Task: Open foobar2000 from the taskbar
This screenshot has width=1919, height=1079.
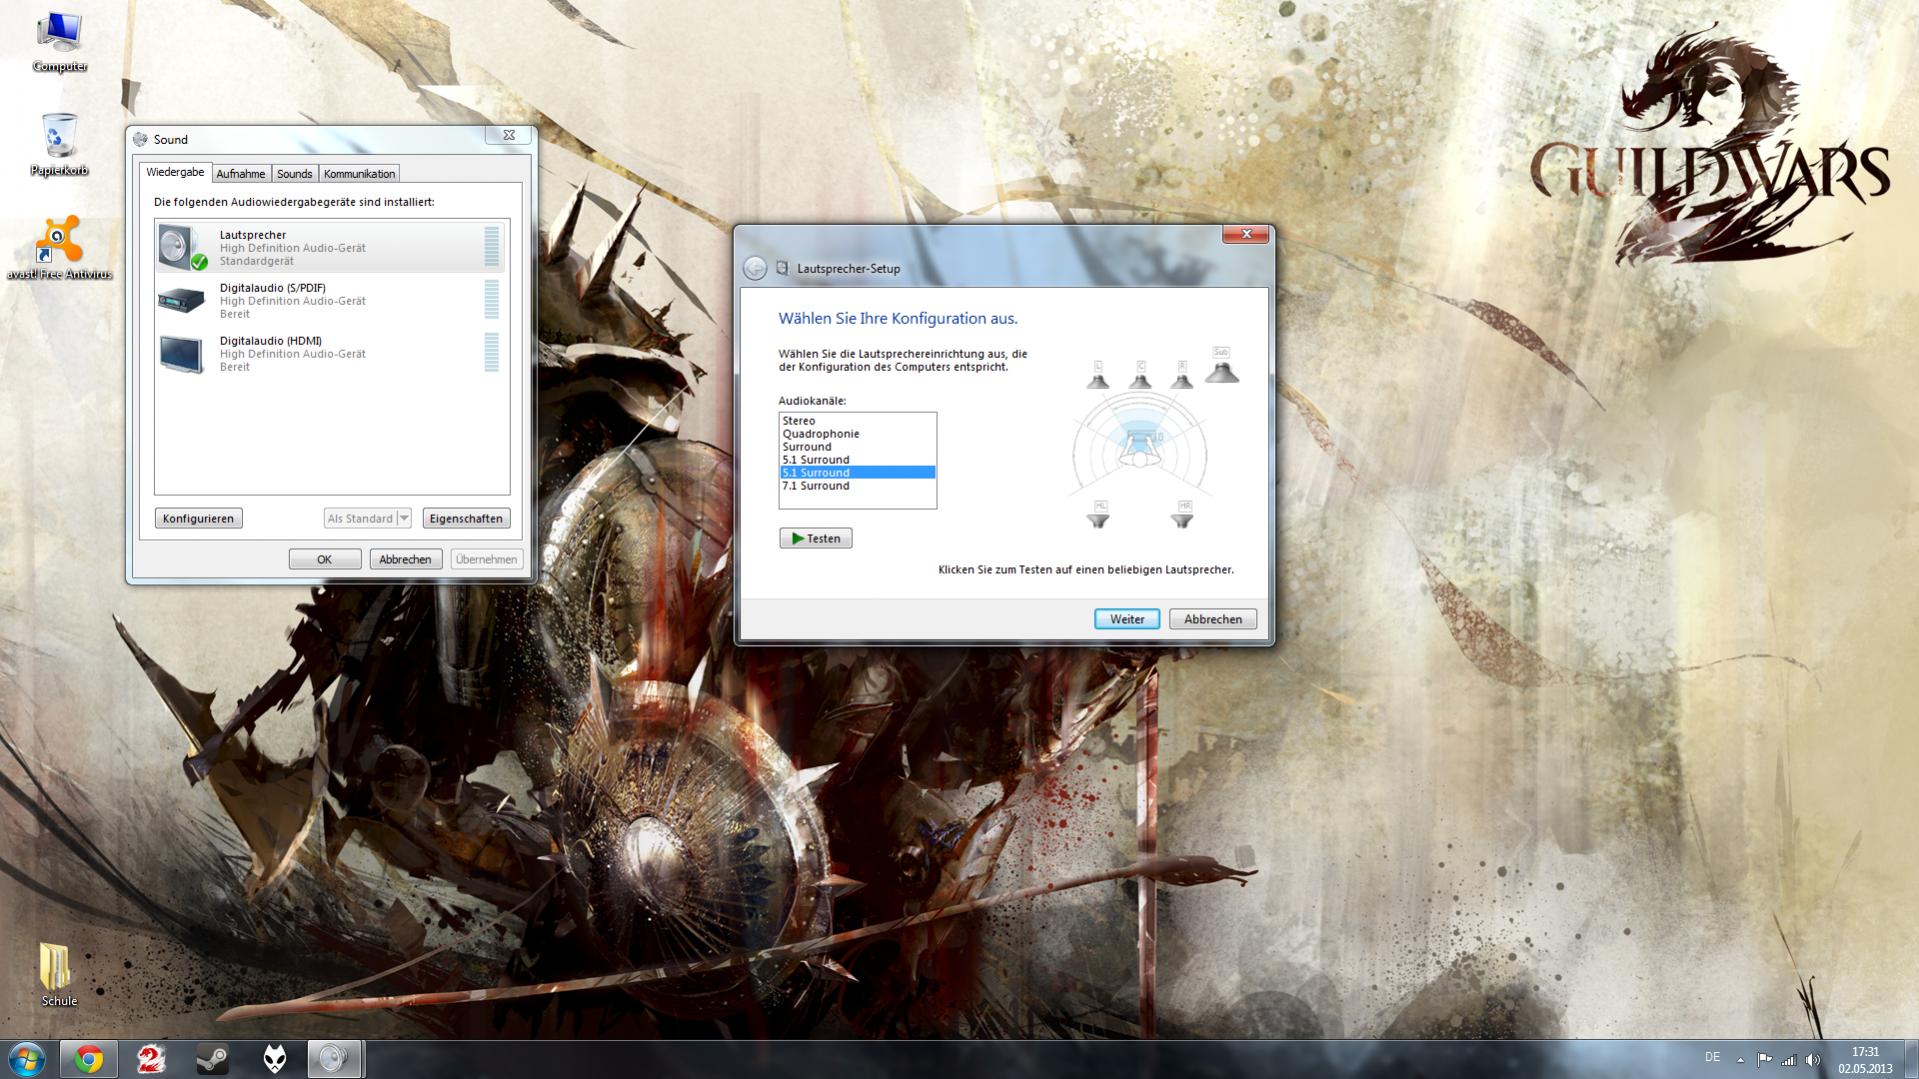Action: (x=274, y=1059)
